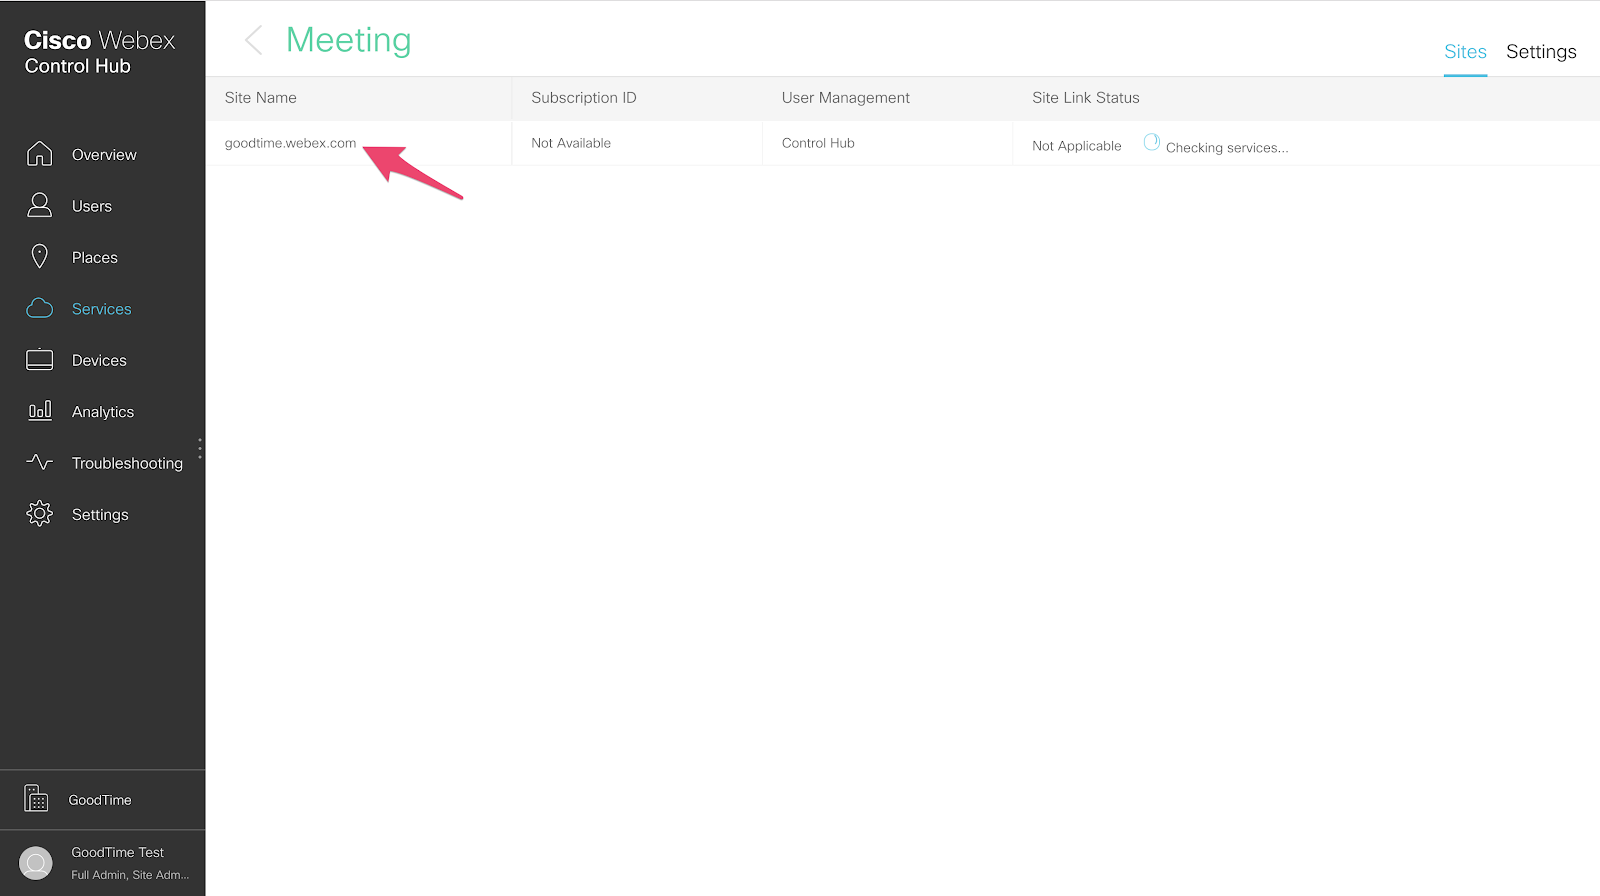Open Analytics in the sidebar menu
The height and width of the screenshot is (896, 1600).
pyautogui.click(x=103, y=412)
